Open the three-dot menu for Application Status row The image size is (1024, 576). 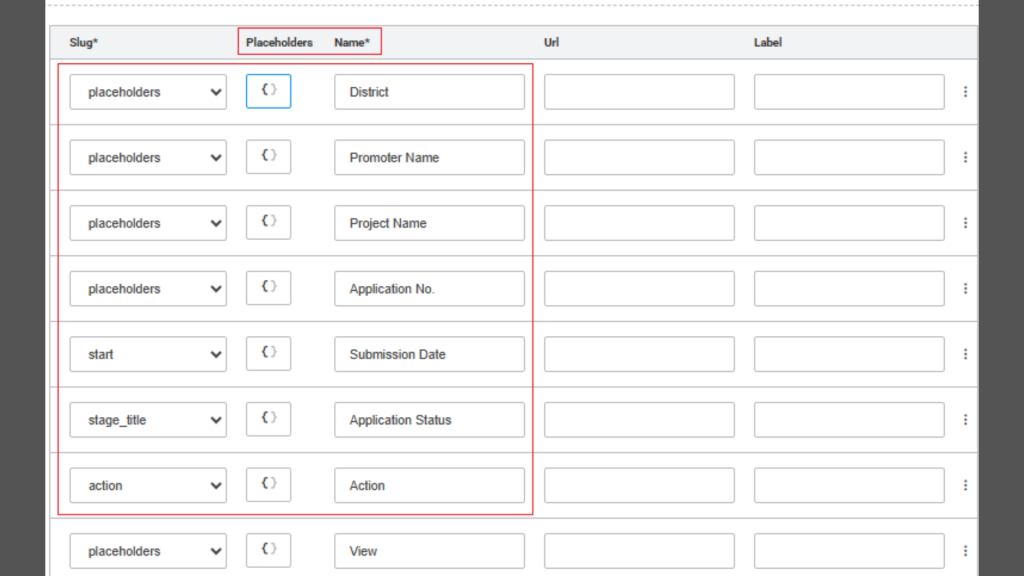pyautogui.click(x=965, y=420)
